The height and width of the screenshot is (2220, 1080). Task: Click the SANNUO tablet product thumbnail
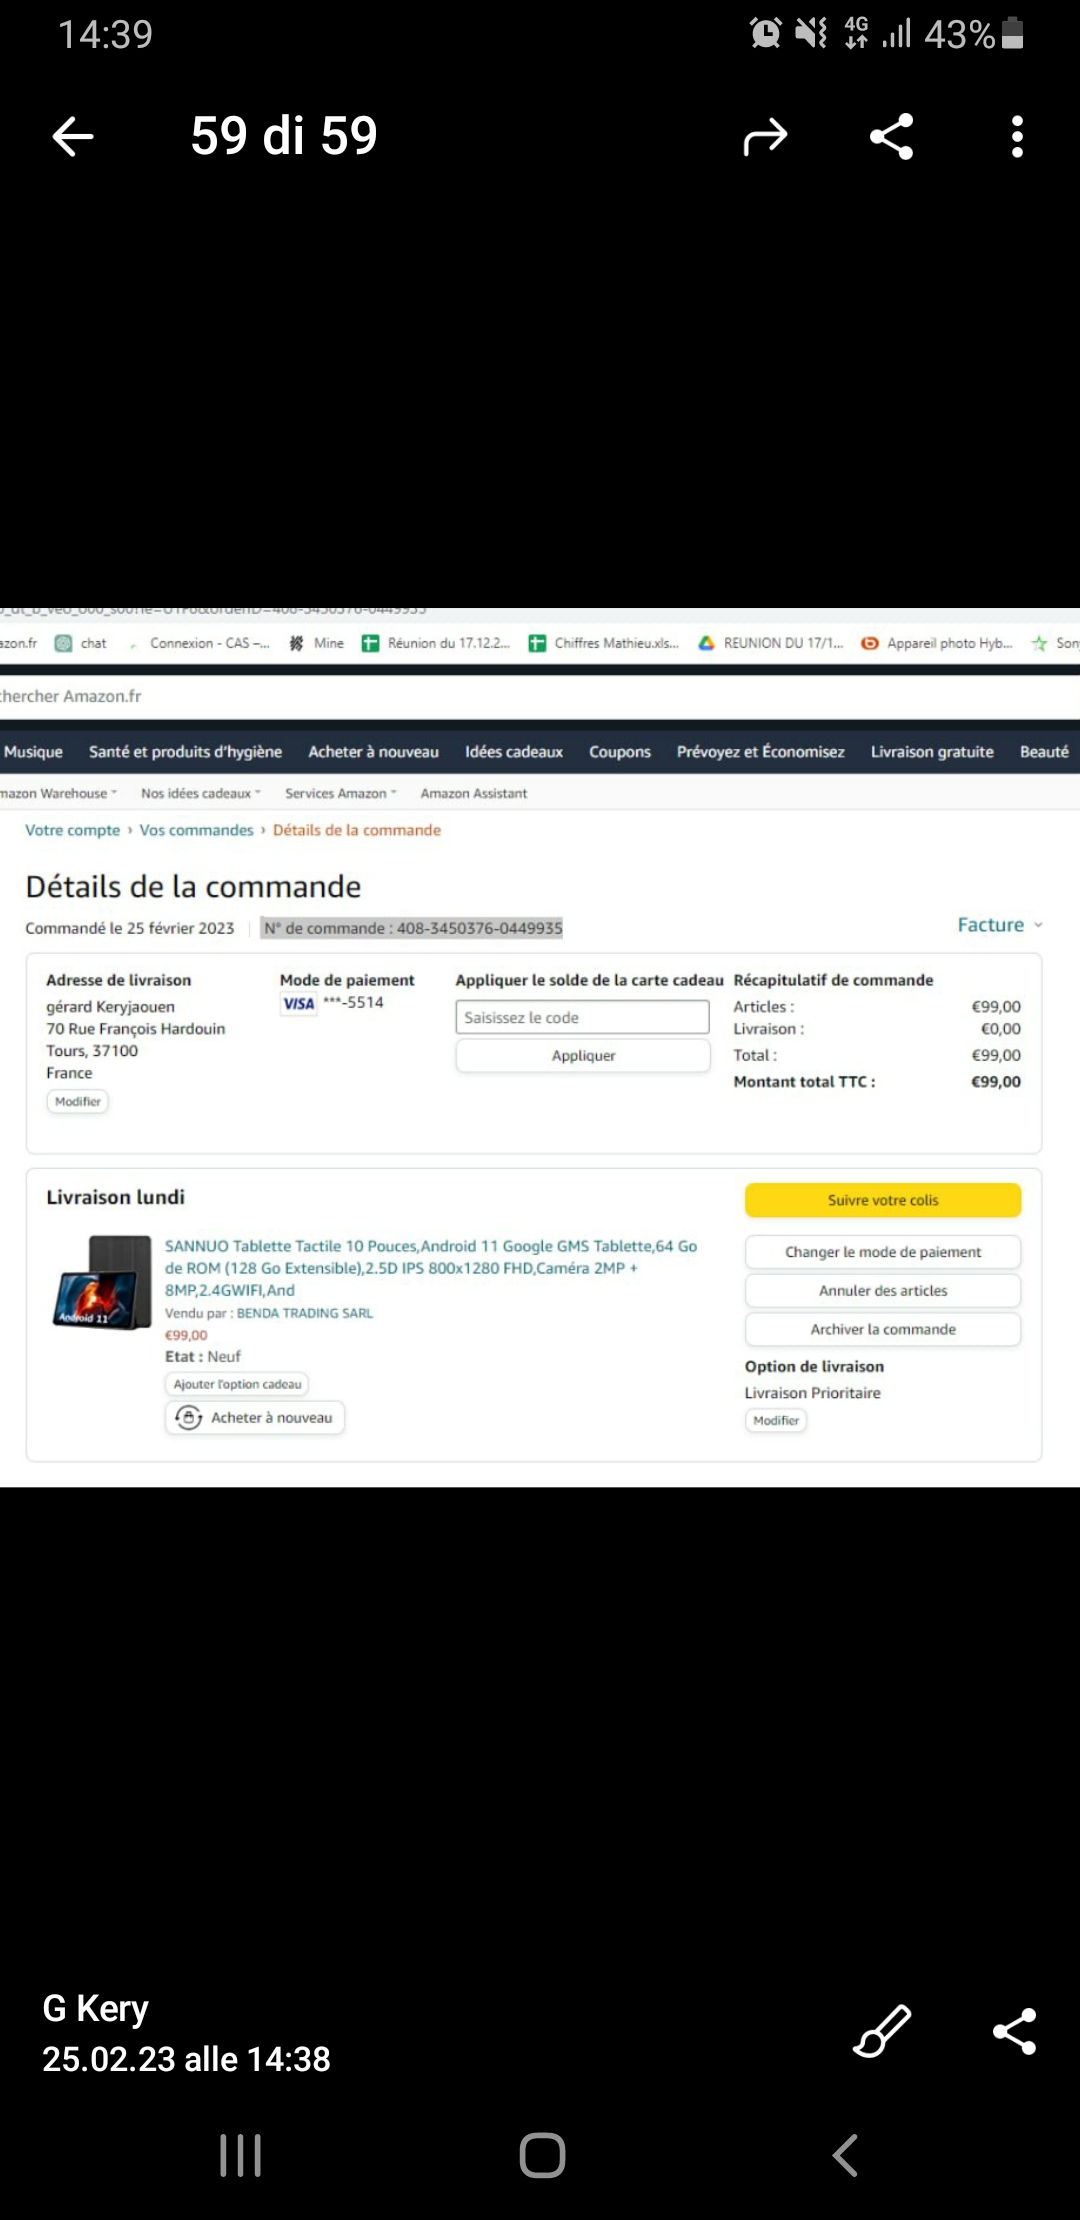(x=101, y=1282)
